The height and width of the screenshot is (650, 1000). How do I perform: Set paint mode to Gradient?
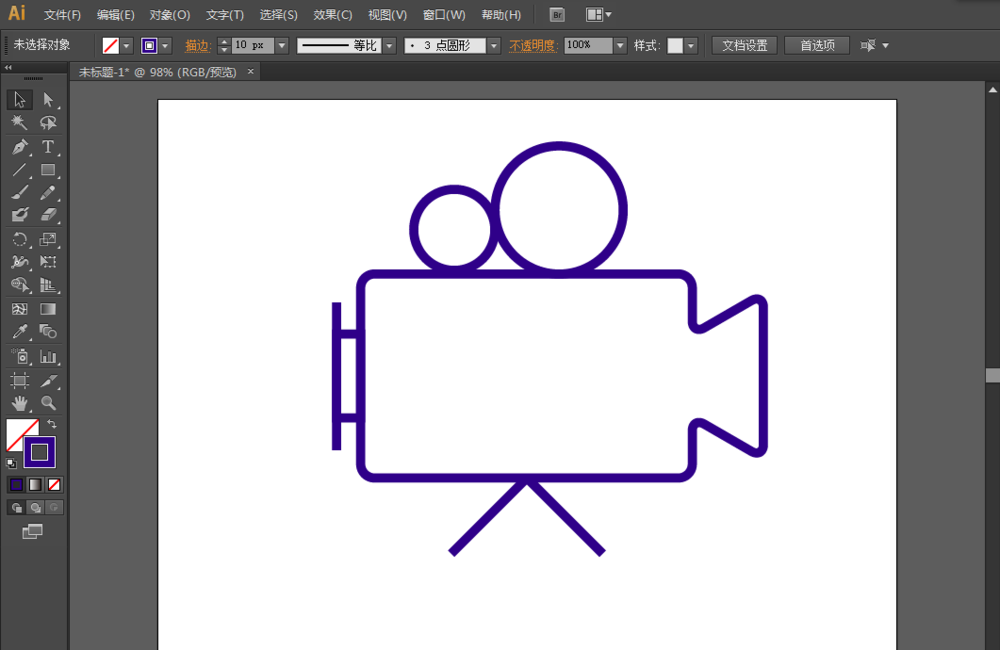[x=35, y=485]
